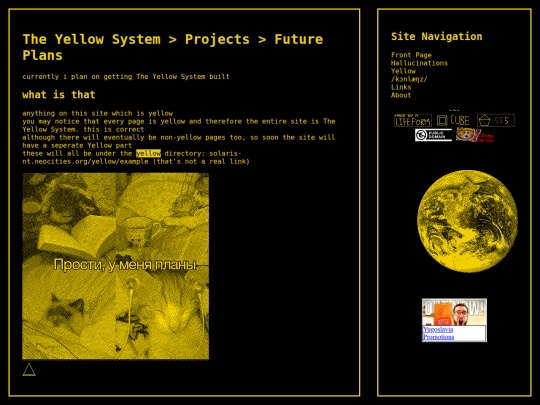This screenshot has height=405, width=540.
Task: Click the 'nt.neocities.org/yellow/example' URL text
Action: (x=85, y=162)
